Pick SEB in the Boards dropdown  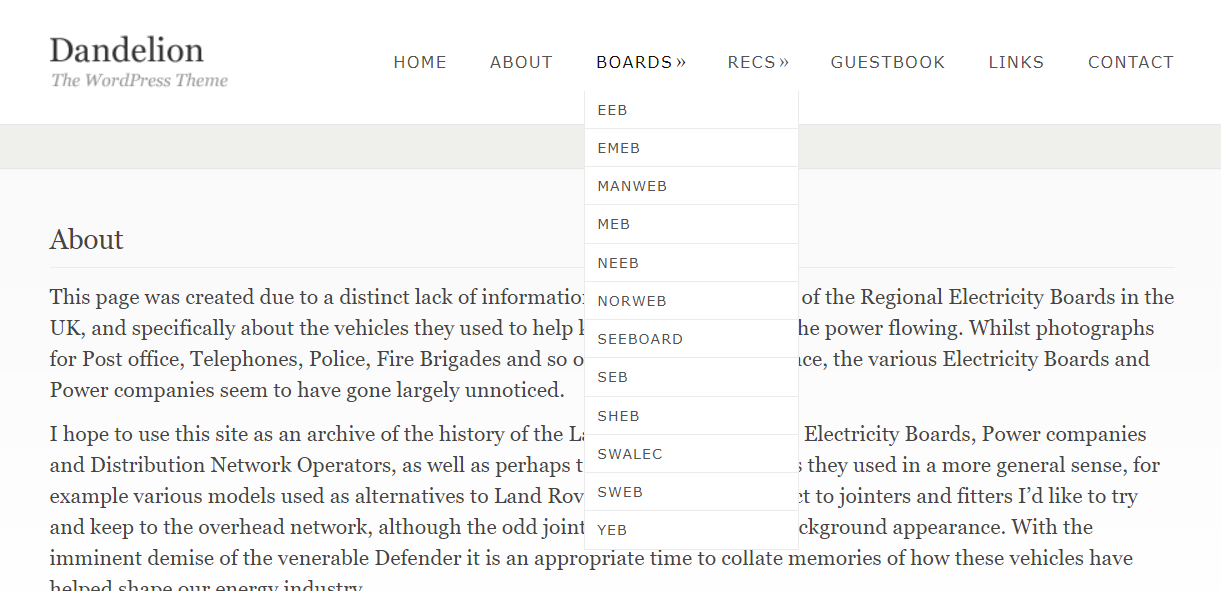coord(691,377)
